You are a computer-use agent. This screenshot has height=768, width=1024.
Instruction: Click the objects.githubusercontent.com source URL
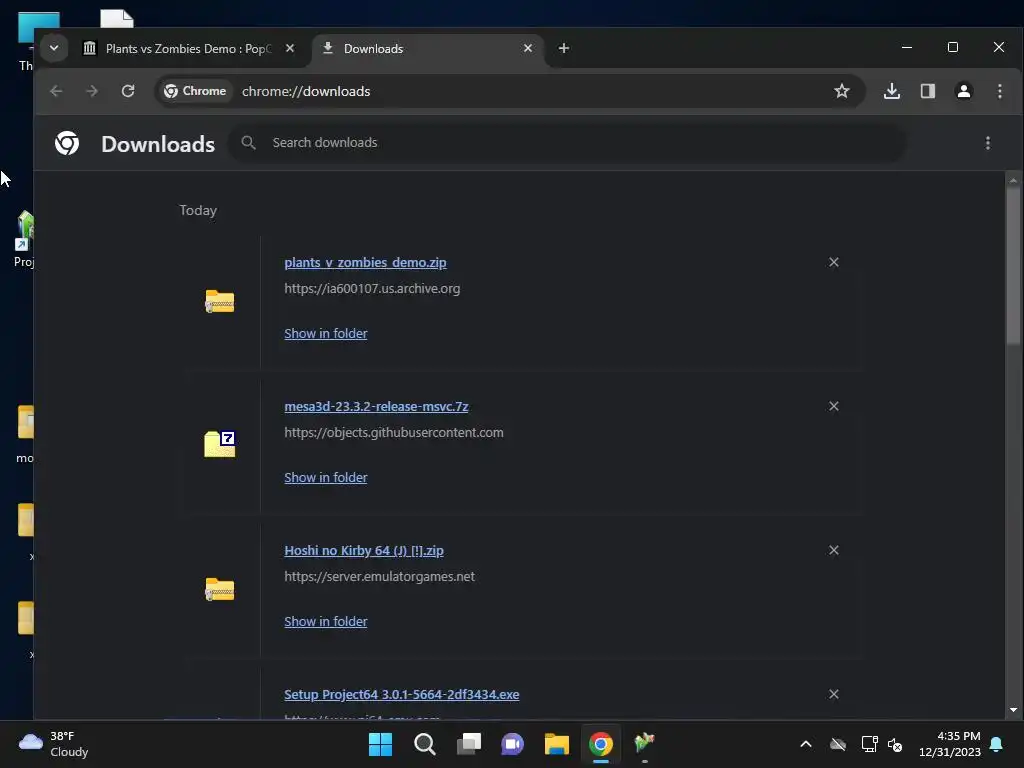coord(394,432)
